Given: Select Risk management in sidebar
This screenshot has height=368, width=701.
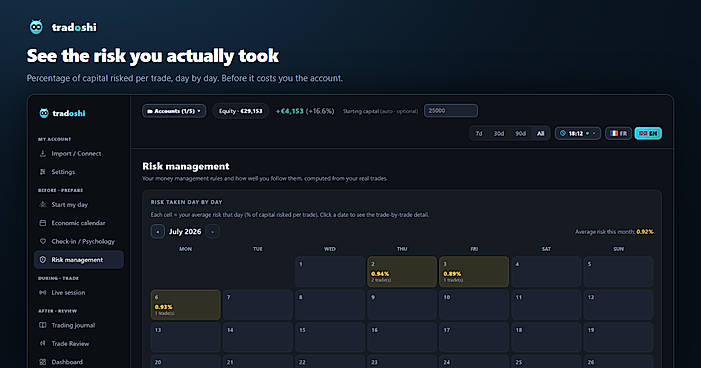Looking at the screenshot, I should click(79, 260).
